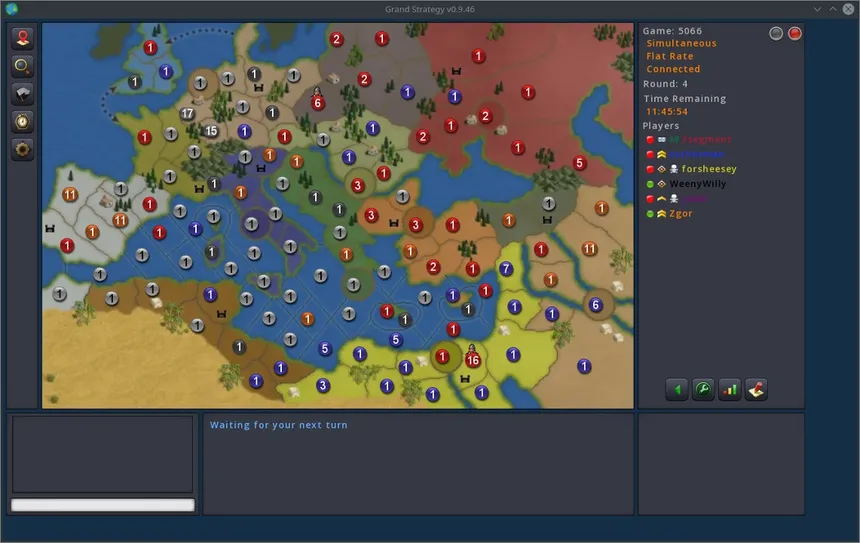Click the red round indicator button
Image resolution: width=860 pixels, height=543 pixels.
tap(795, 33)
